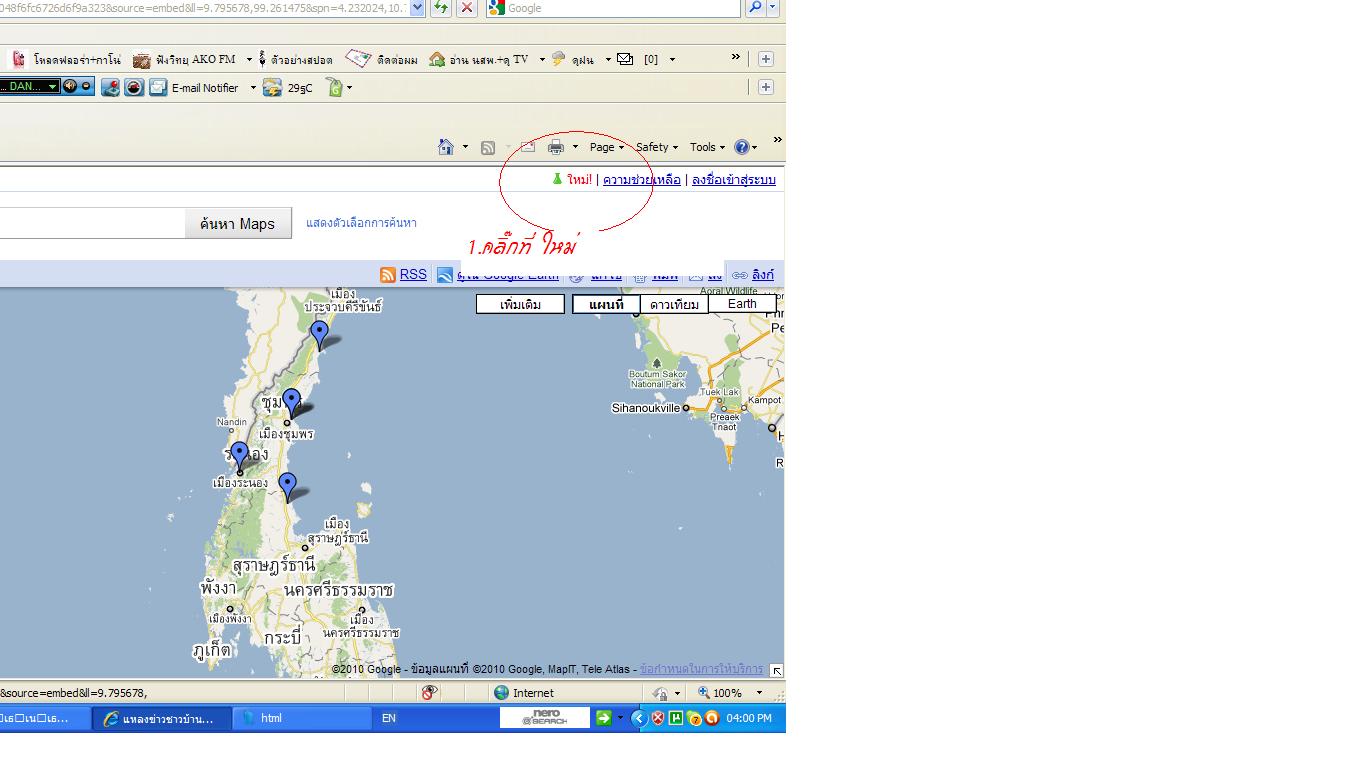Click the green price tag toolbar icon
Image resolution: width=1360 pixels, height=768 pixels.
(334, 88)
